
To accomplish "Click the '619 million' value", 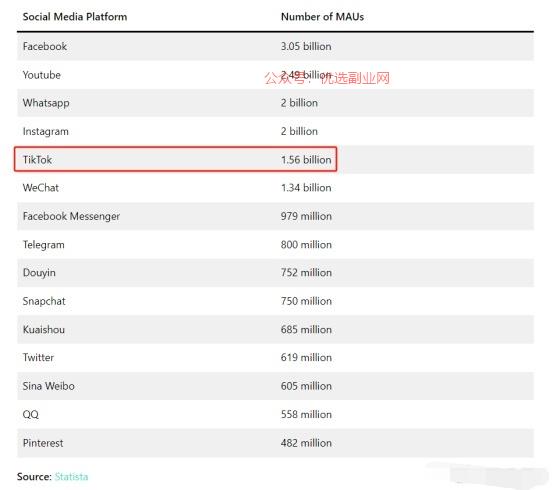I will pyautogui.click(x=306, y=358).
